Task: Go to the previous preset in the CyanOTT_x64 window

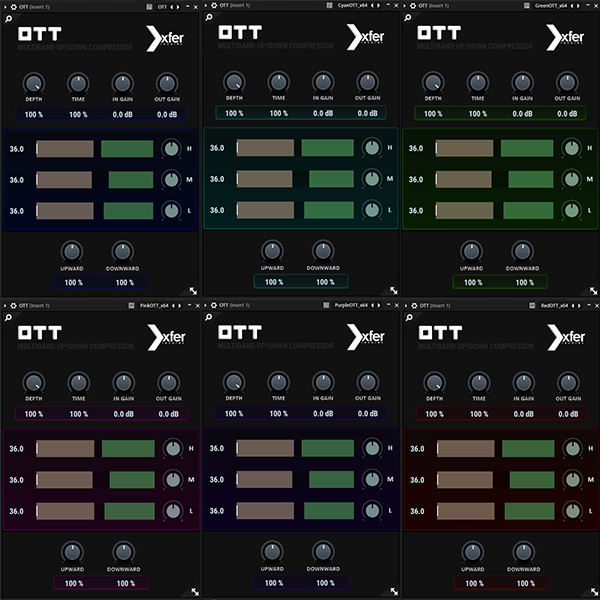Action: (372, 5)
